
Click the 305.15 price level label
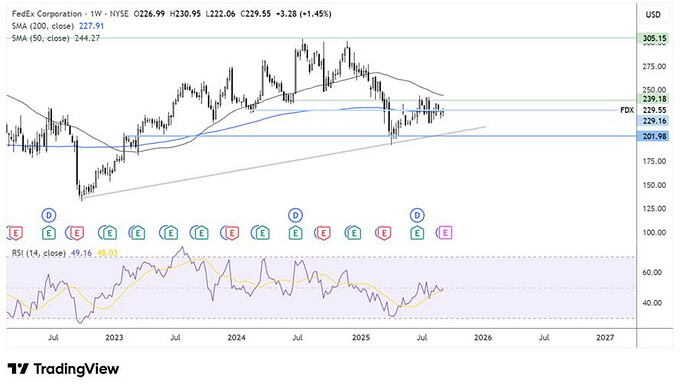pyautogui.click(x=654, y=39)
